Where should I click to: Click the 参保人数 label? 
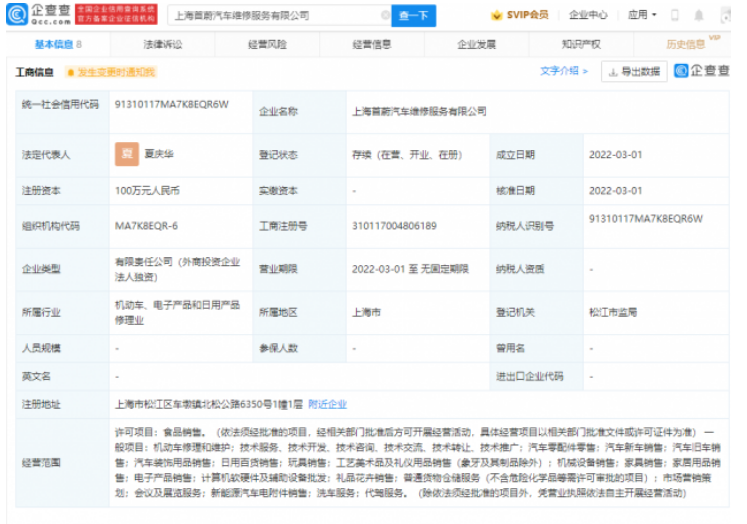[x=278, y=348]
